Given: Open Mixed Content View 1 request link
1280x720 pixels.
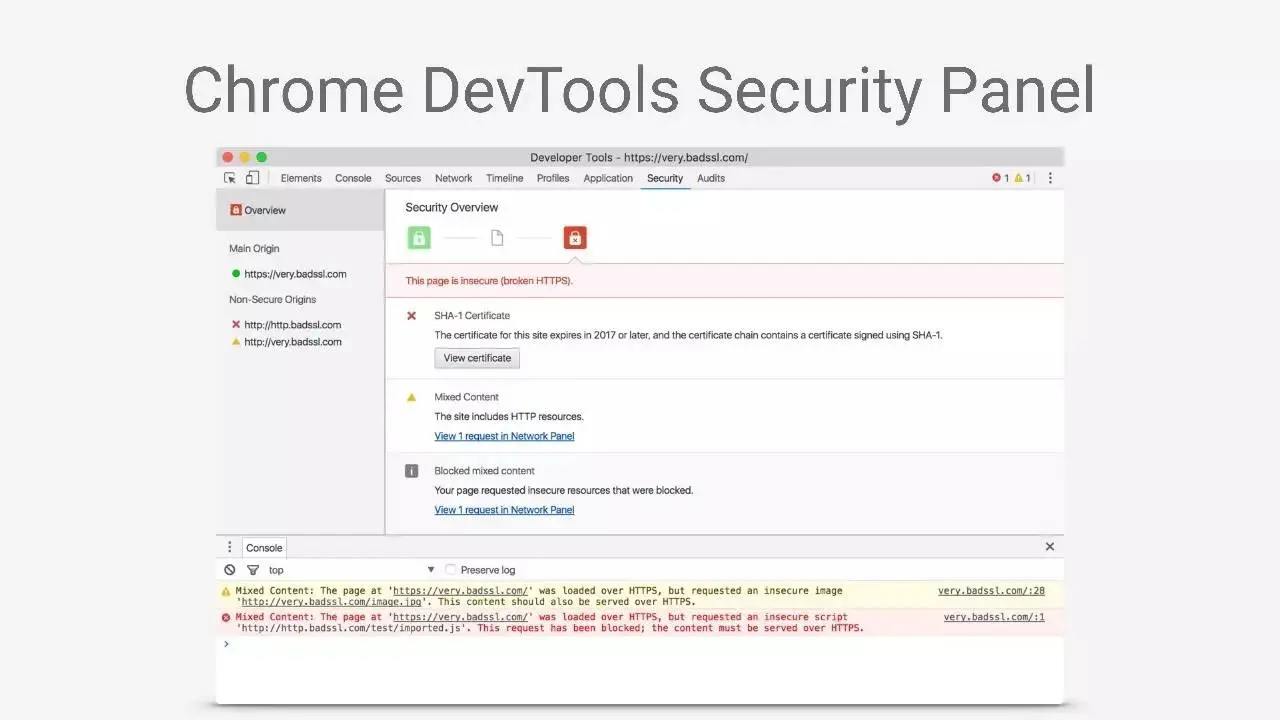Looking at the screenshot, I should tap(504, 436).
